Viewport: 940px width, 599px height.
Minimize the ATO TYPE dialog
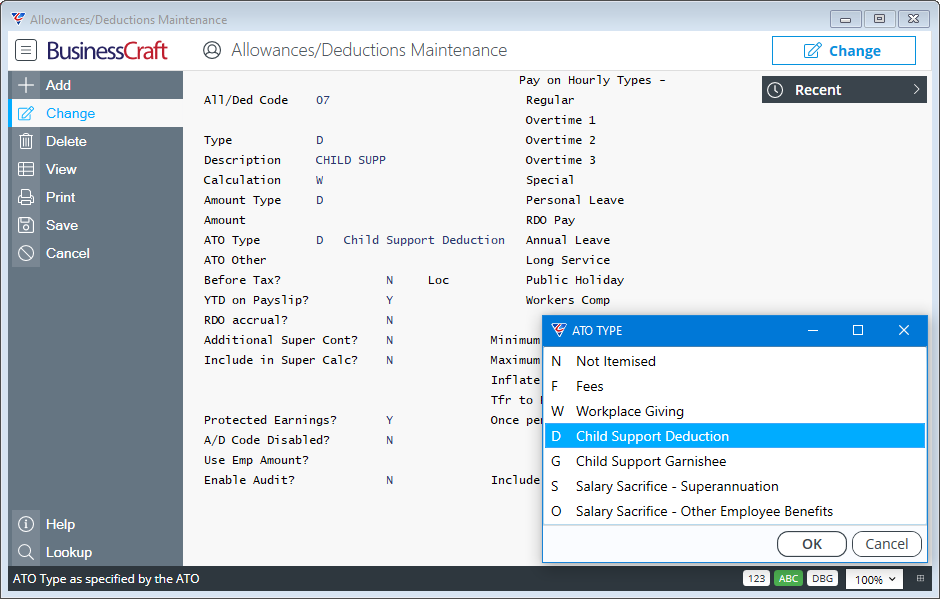813,330
